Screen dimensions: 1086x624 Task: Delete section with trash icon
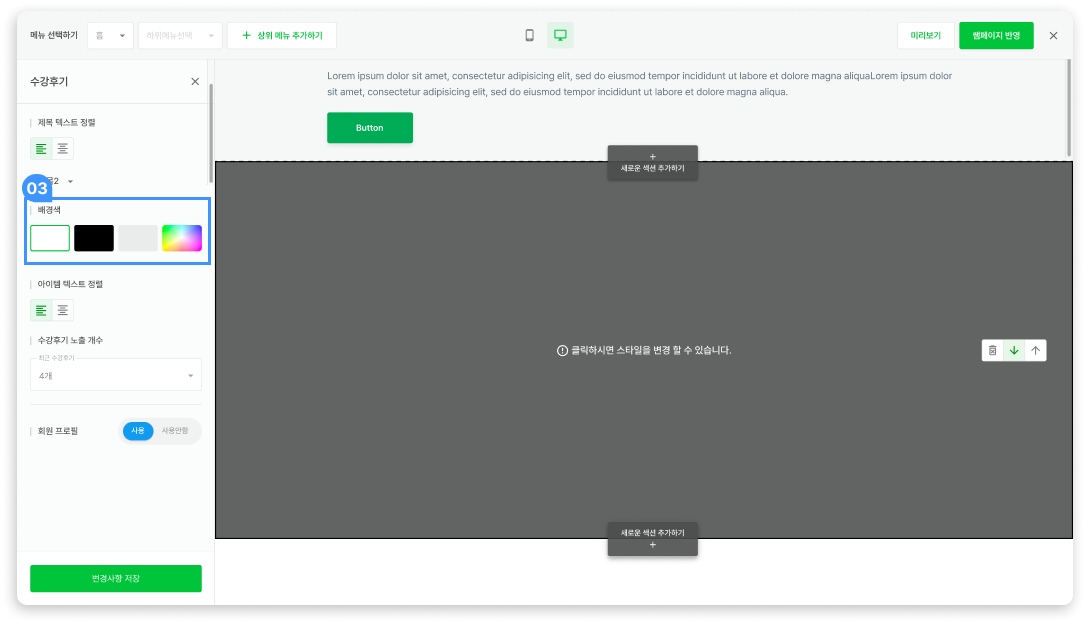pos(992,350)
